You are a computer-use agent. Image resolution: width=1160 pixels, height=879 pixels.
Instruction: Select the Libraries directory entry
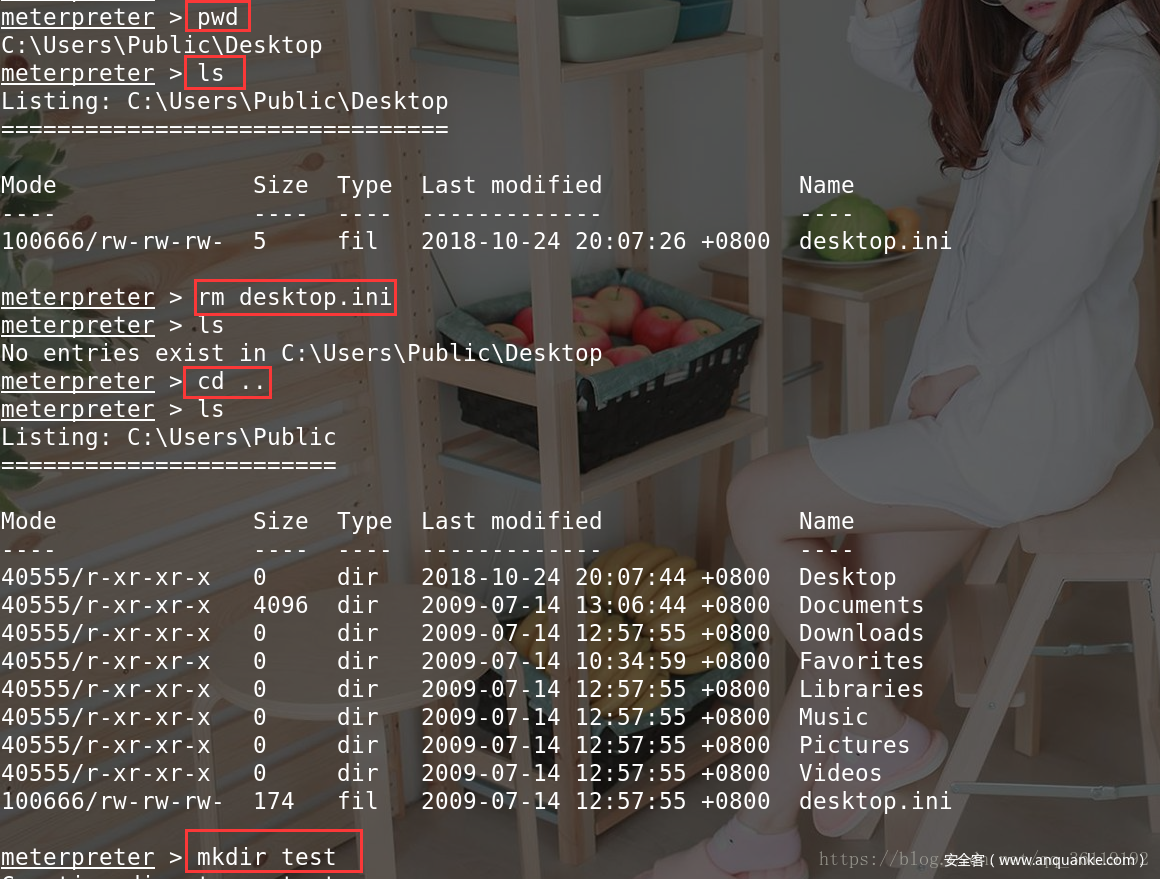pos(861,690)
